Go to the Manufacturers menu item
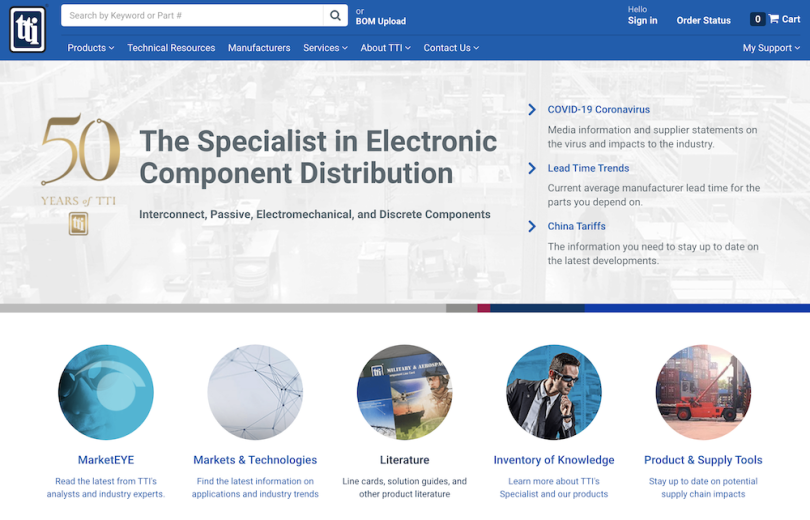The width and height of the screenshot is (810, 520). [x=259, y=48]
